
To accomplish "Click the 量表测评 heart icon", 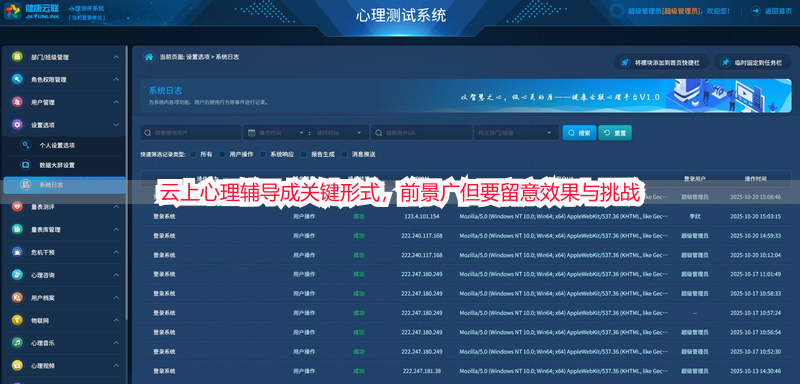I will point(17,207).
